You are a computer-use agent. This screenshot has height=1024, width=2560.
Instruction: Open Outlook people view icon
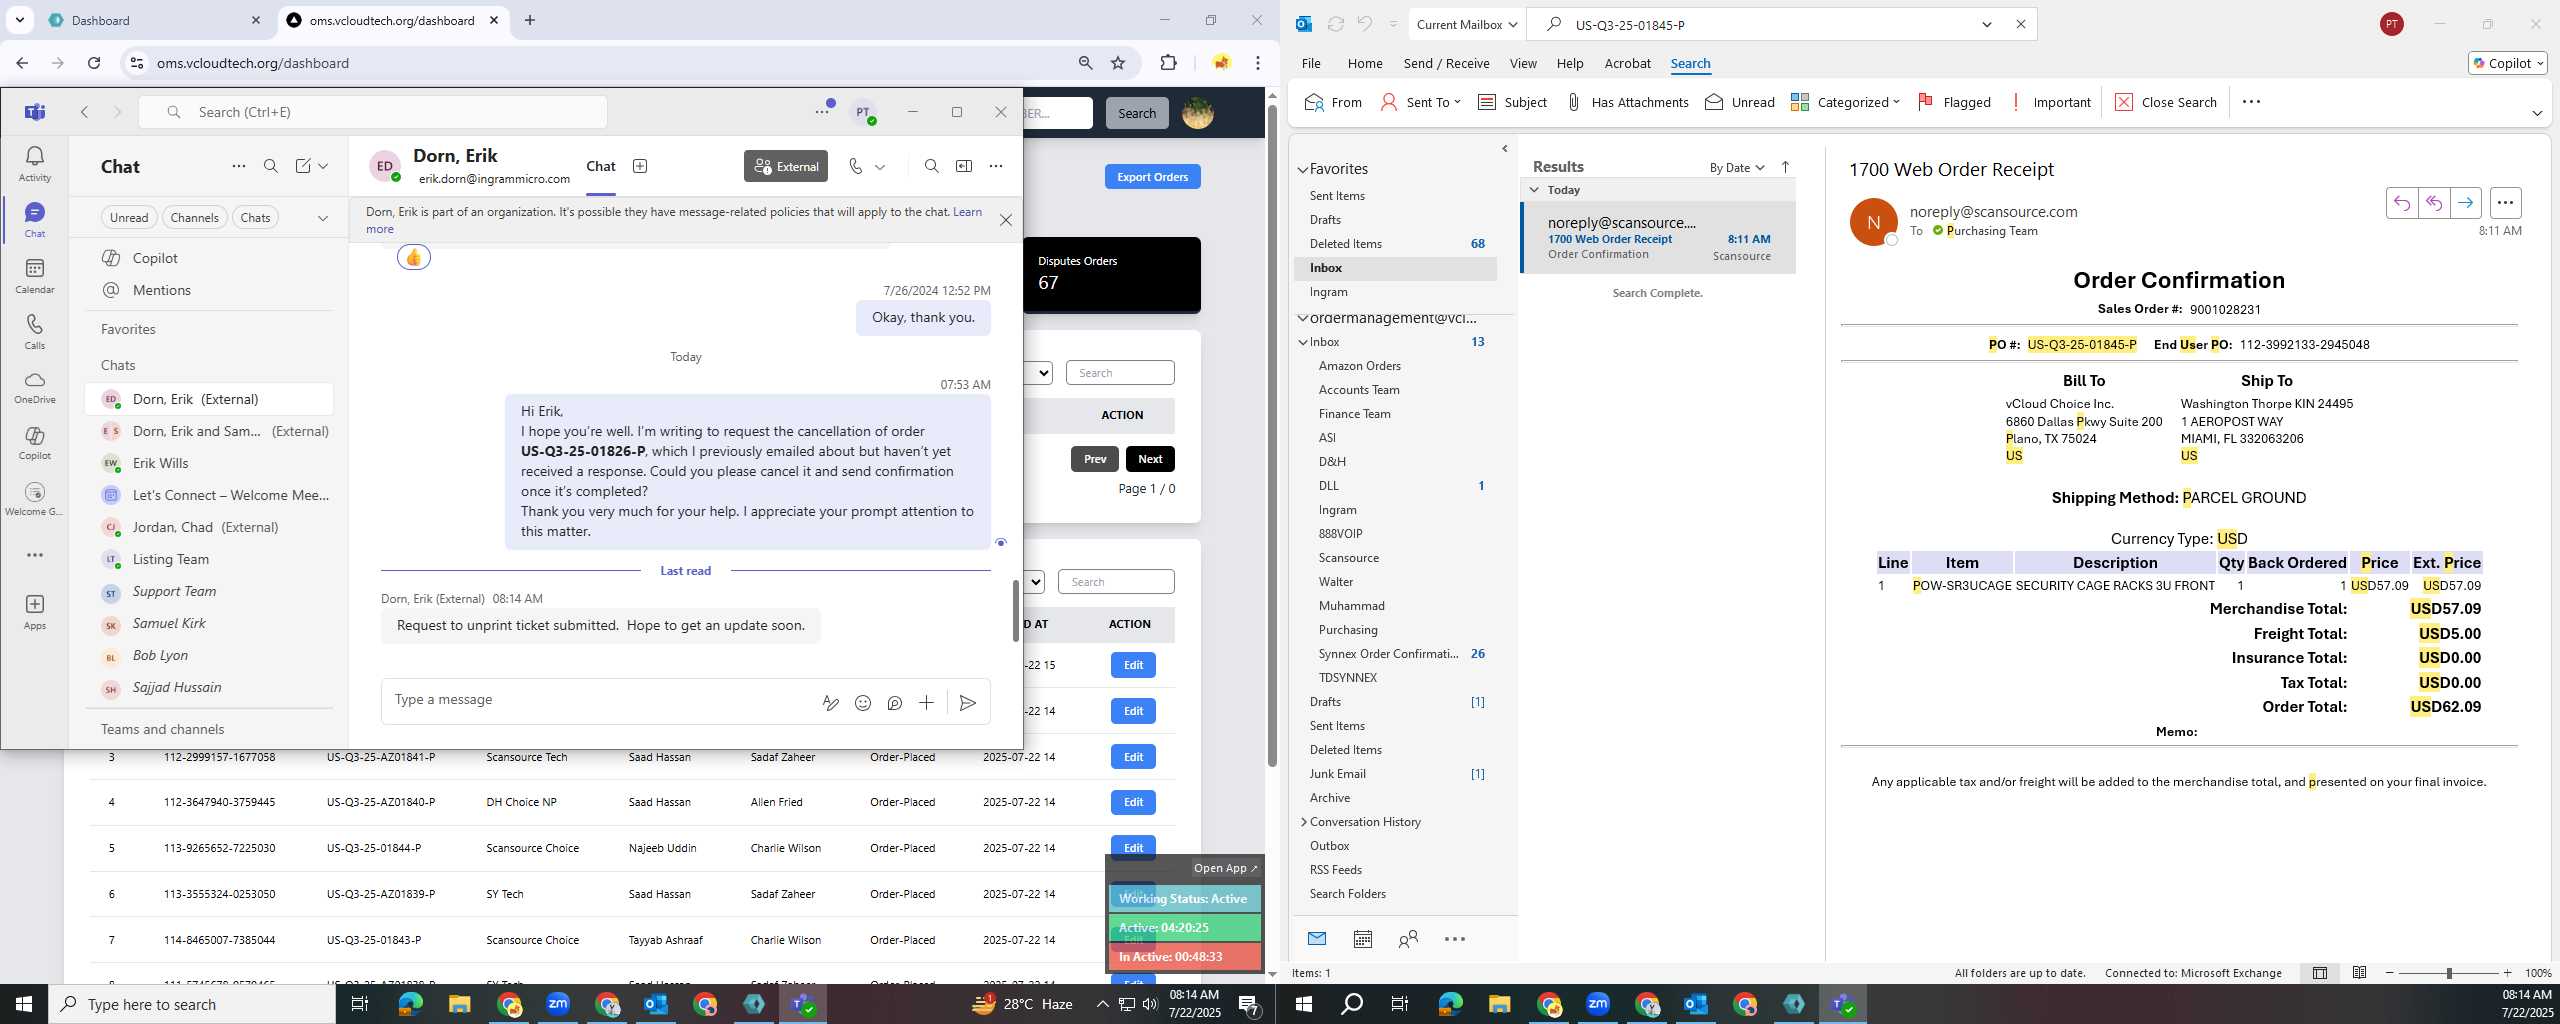[x=1408, y=939]
